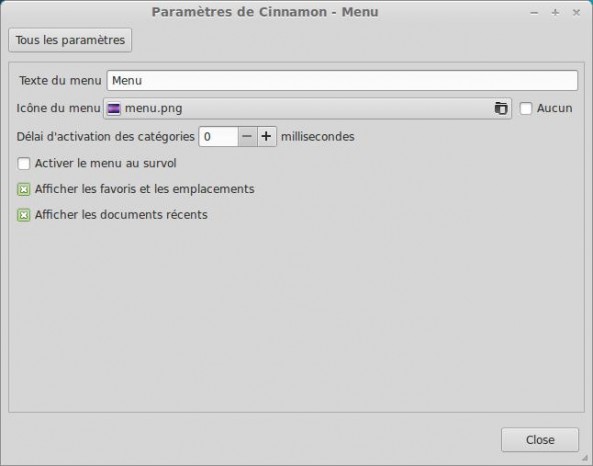
Task: Enable the Aucun checkbox
Action: pyautogui.click(x=526, y=109)
